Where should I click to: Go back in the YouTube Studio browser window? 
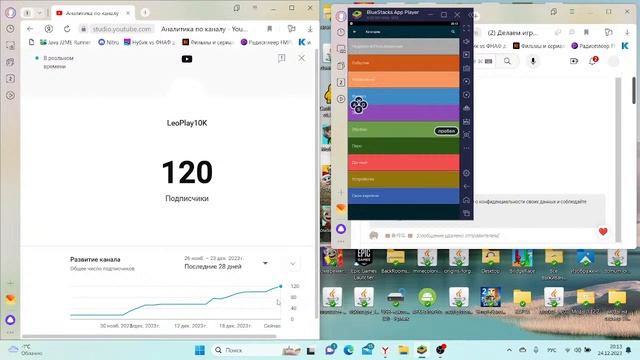coord(30,29)
